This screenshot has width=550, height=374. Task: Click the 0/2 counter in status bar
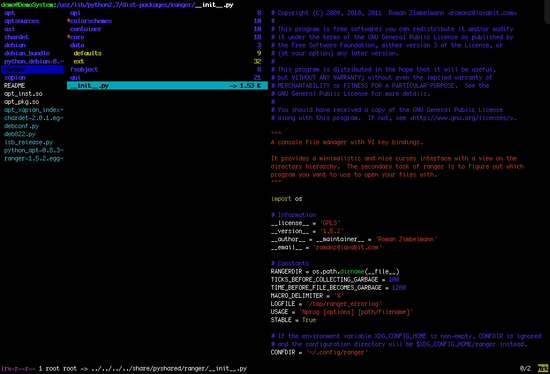[525, 369]
